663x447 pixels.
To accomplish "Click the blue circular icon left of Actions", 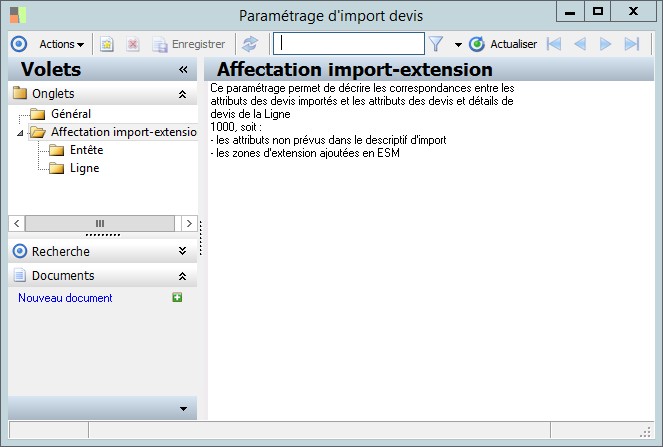I will tap(19, 44).
